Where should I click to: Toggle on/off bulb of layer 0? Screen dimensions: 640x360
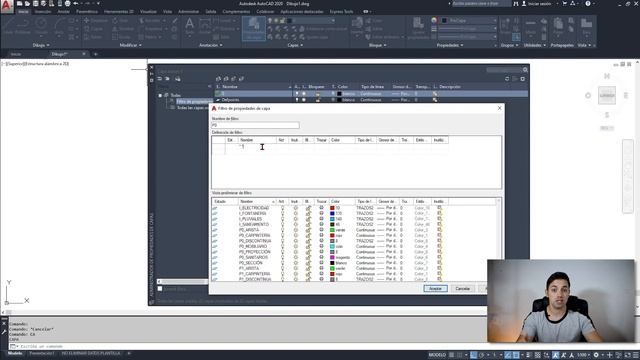pos(297,94)
